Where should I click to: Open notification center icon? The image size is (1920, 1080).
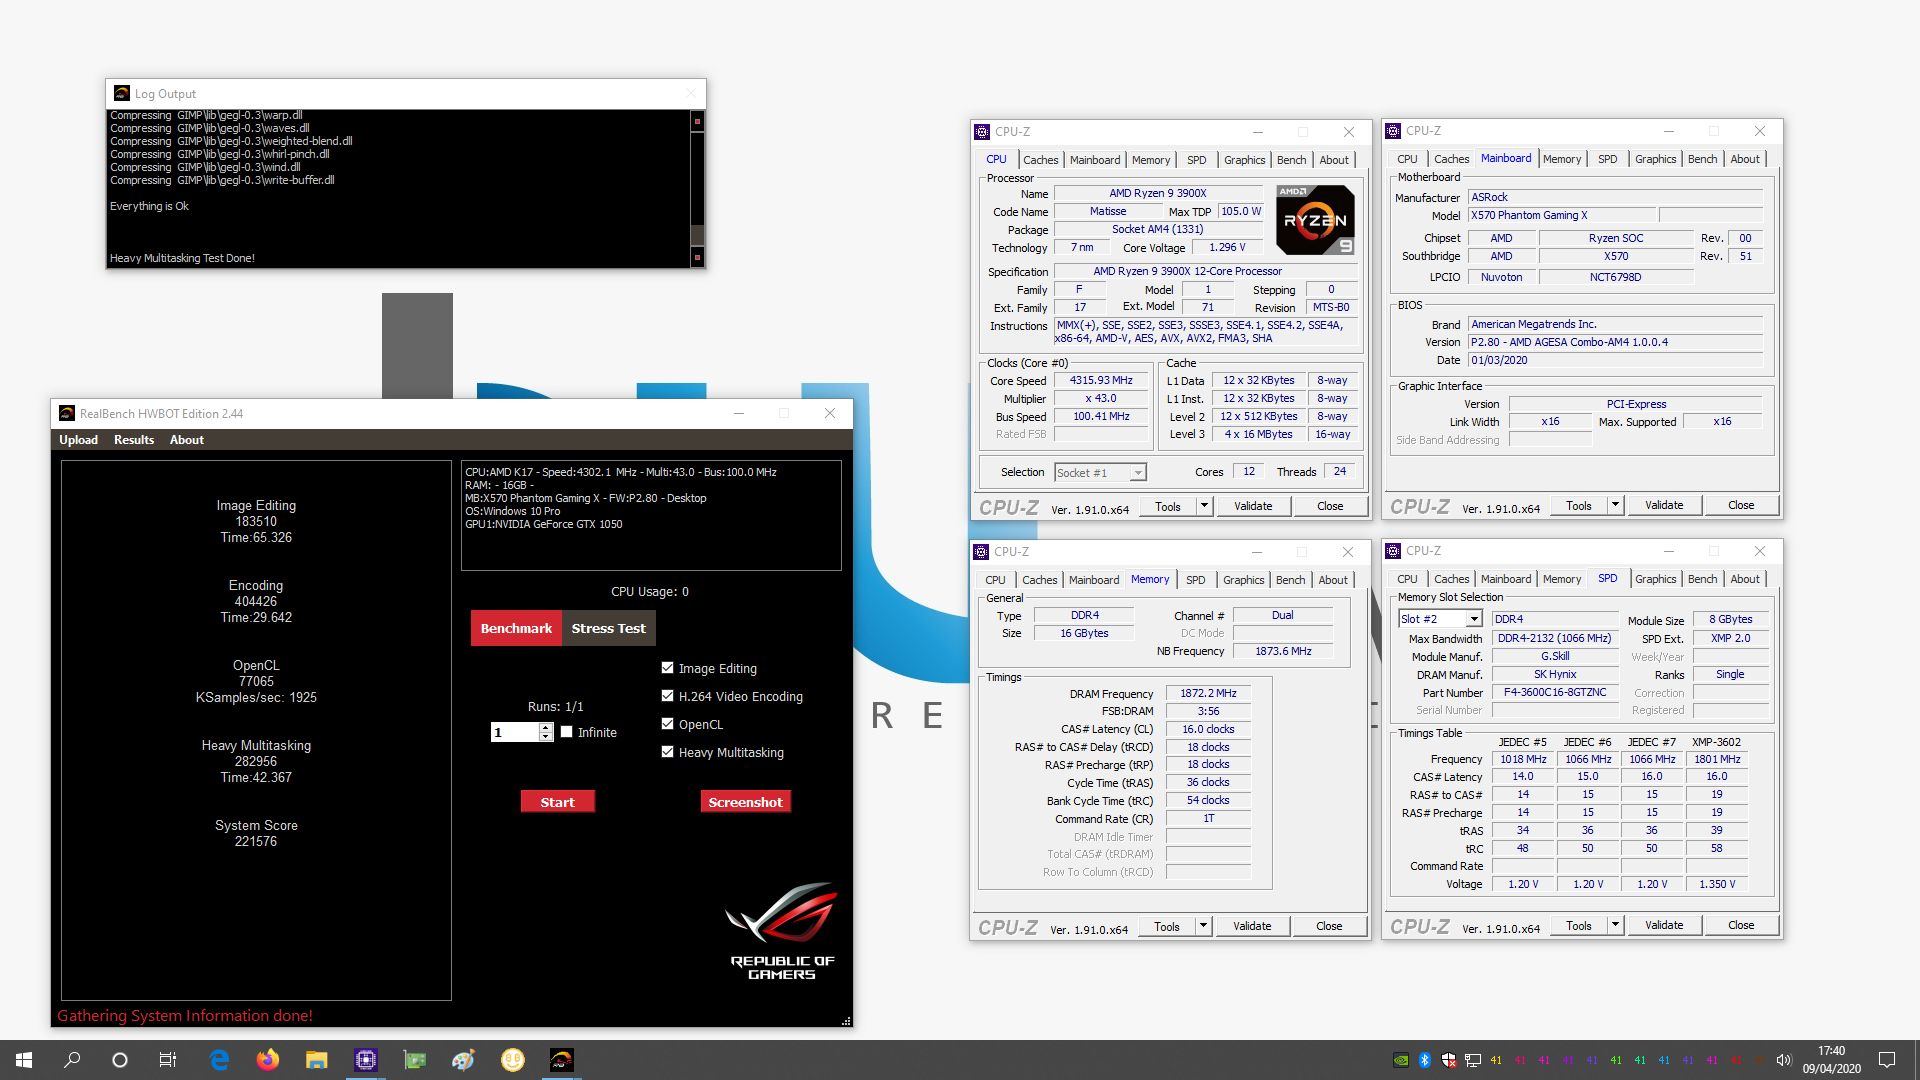coord(1887,1060)
